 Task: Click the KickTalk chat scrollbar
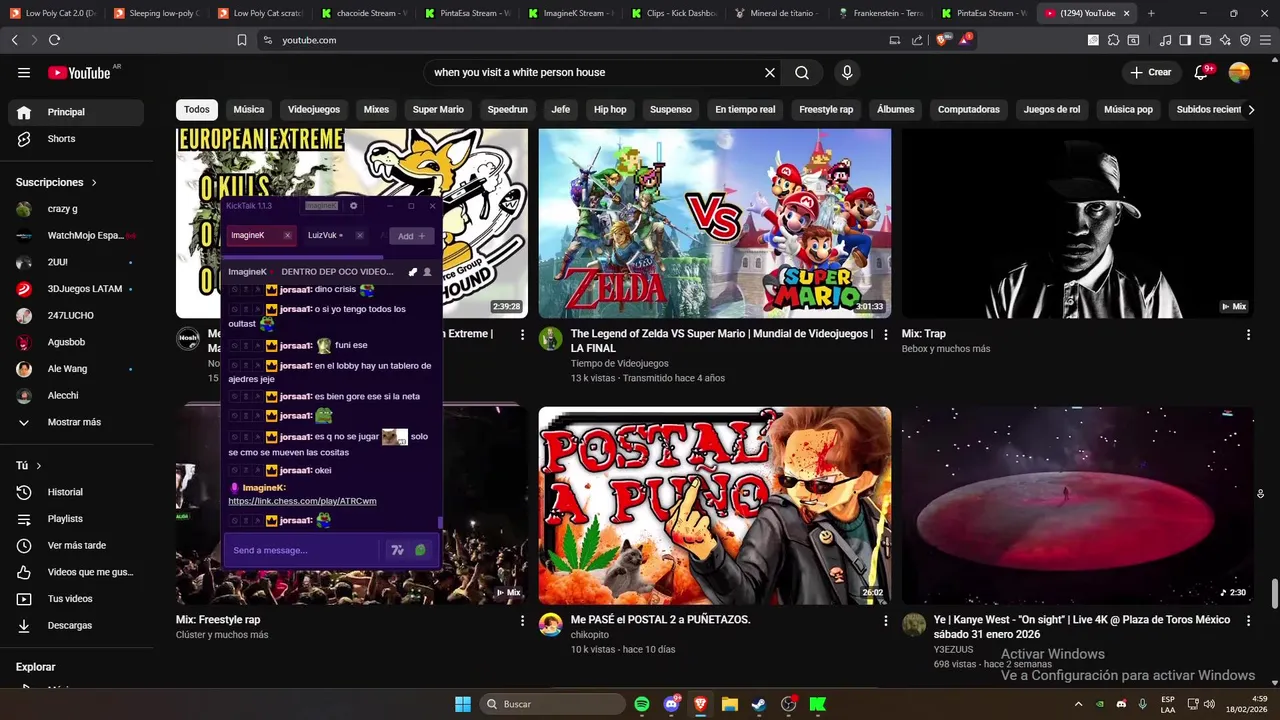(x=441, y=523)
